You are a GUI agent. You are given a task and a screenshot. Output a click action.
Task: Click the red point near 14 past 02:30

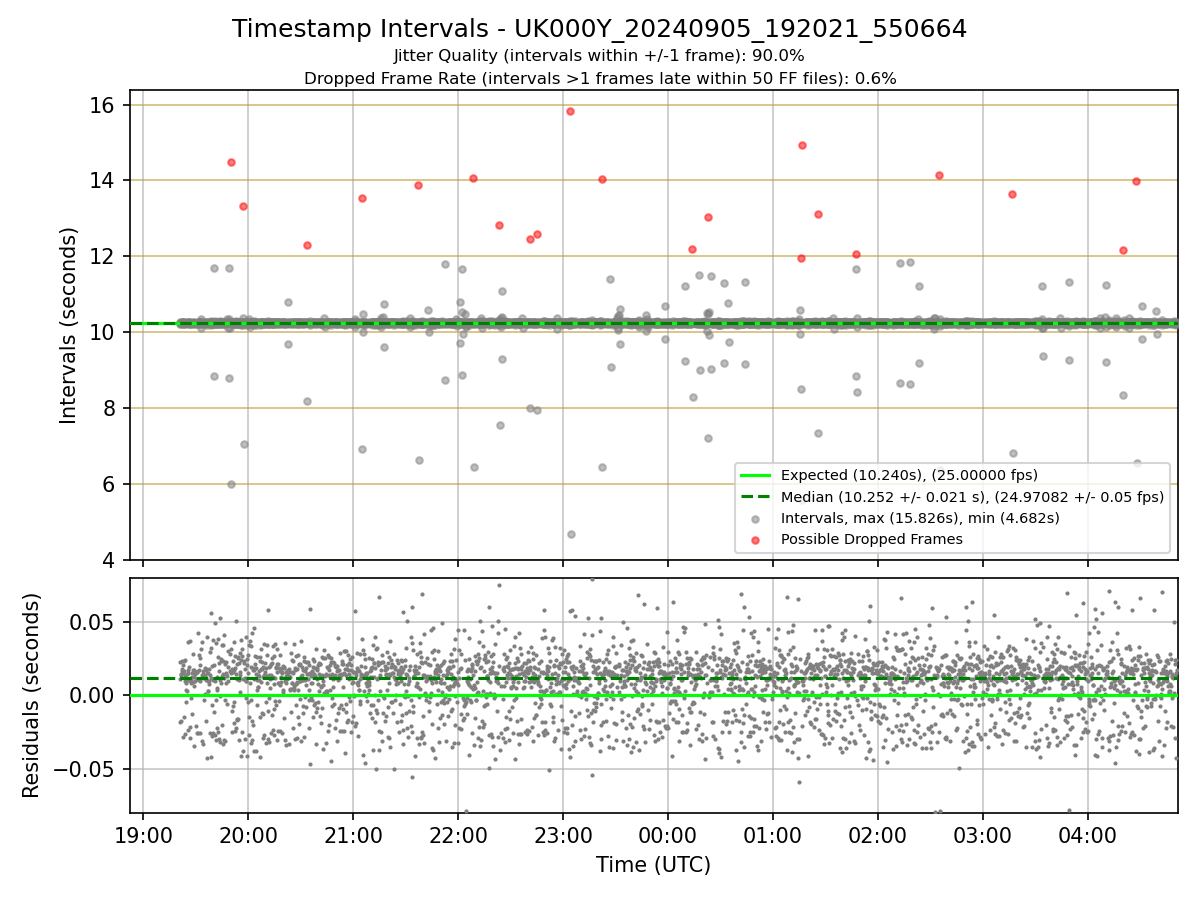coord(939,175)
